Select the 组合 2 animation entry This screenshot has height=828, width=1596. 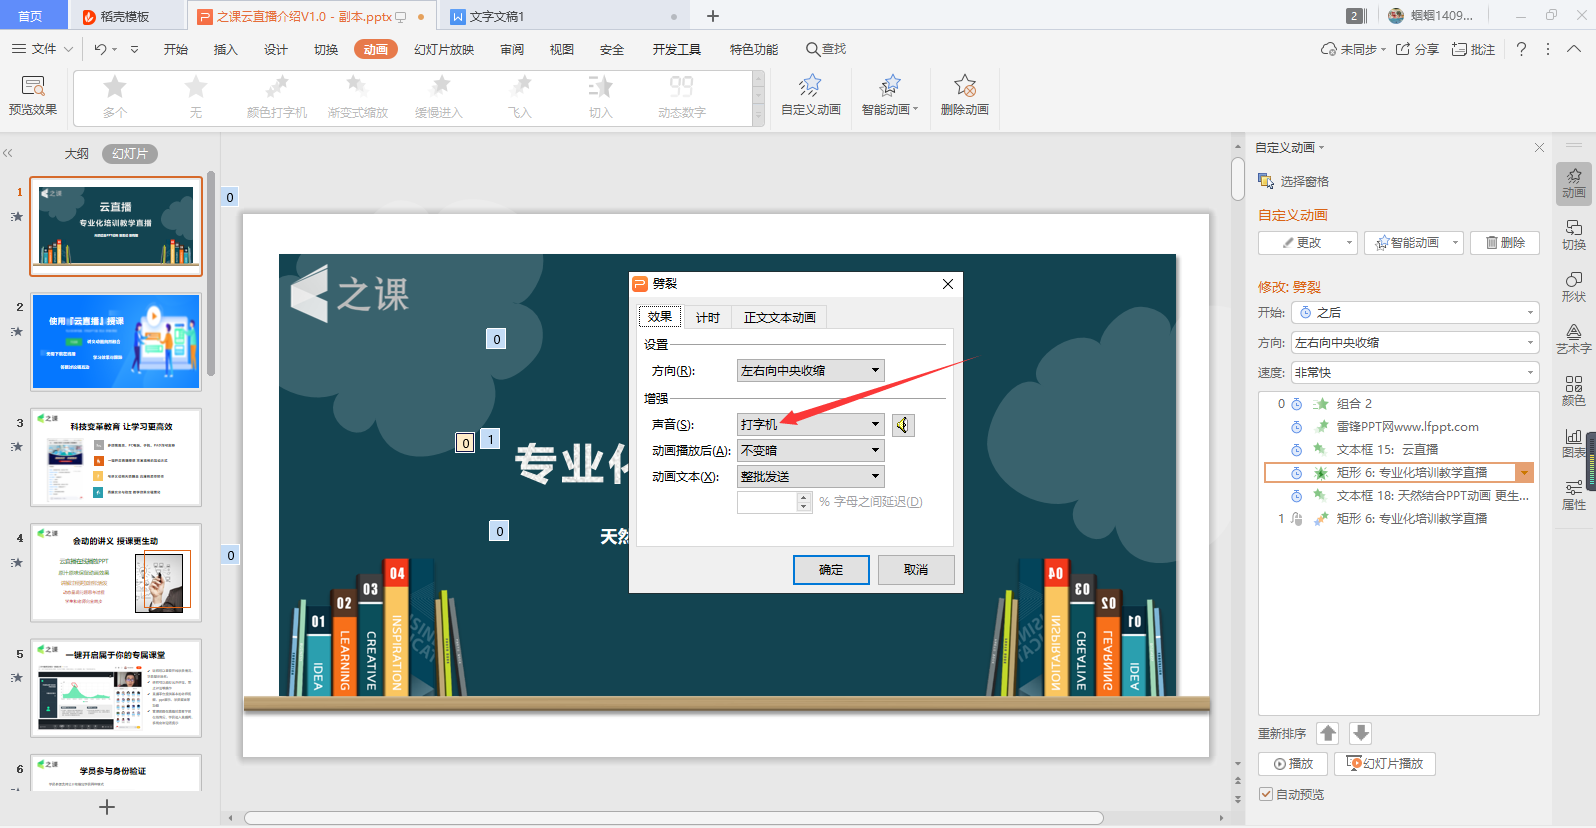[x=1398, y=404]
